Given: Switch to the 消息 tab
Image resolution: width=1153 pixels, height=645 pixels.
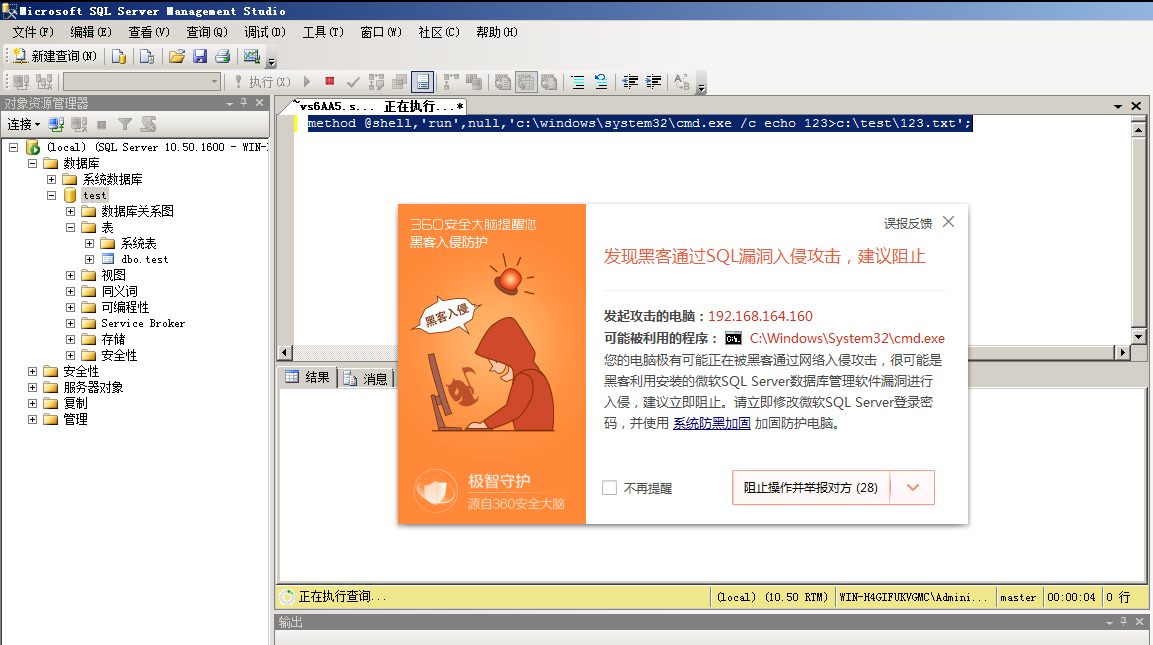Looking at the screenshot, I should click(365, 378).
